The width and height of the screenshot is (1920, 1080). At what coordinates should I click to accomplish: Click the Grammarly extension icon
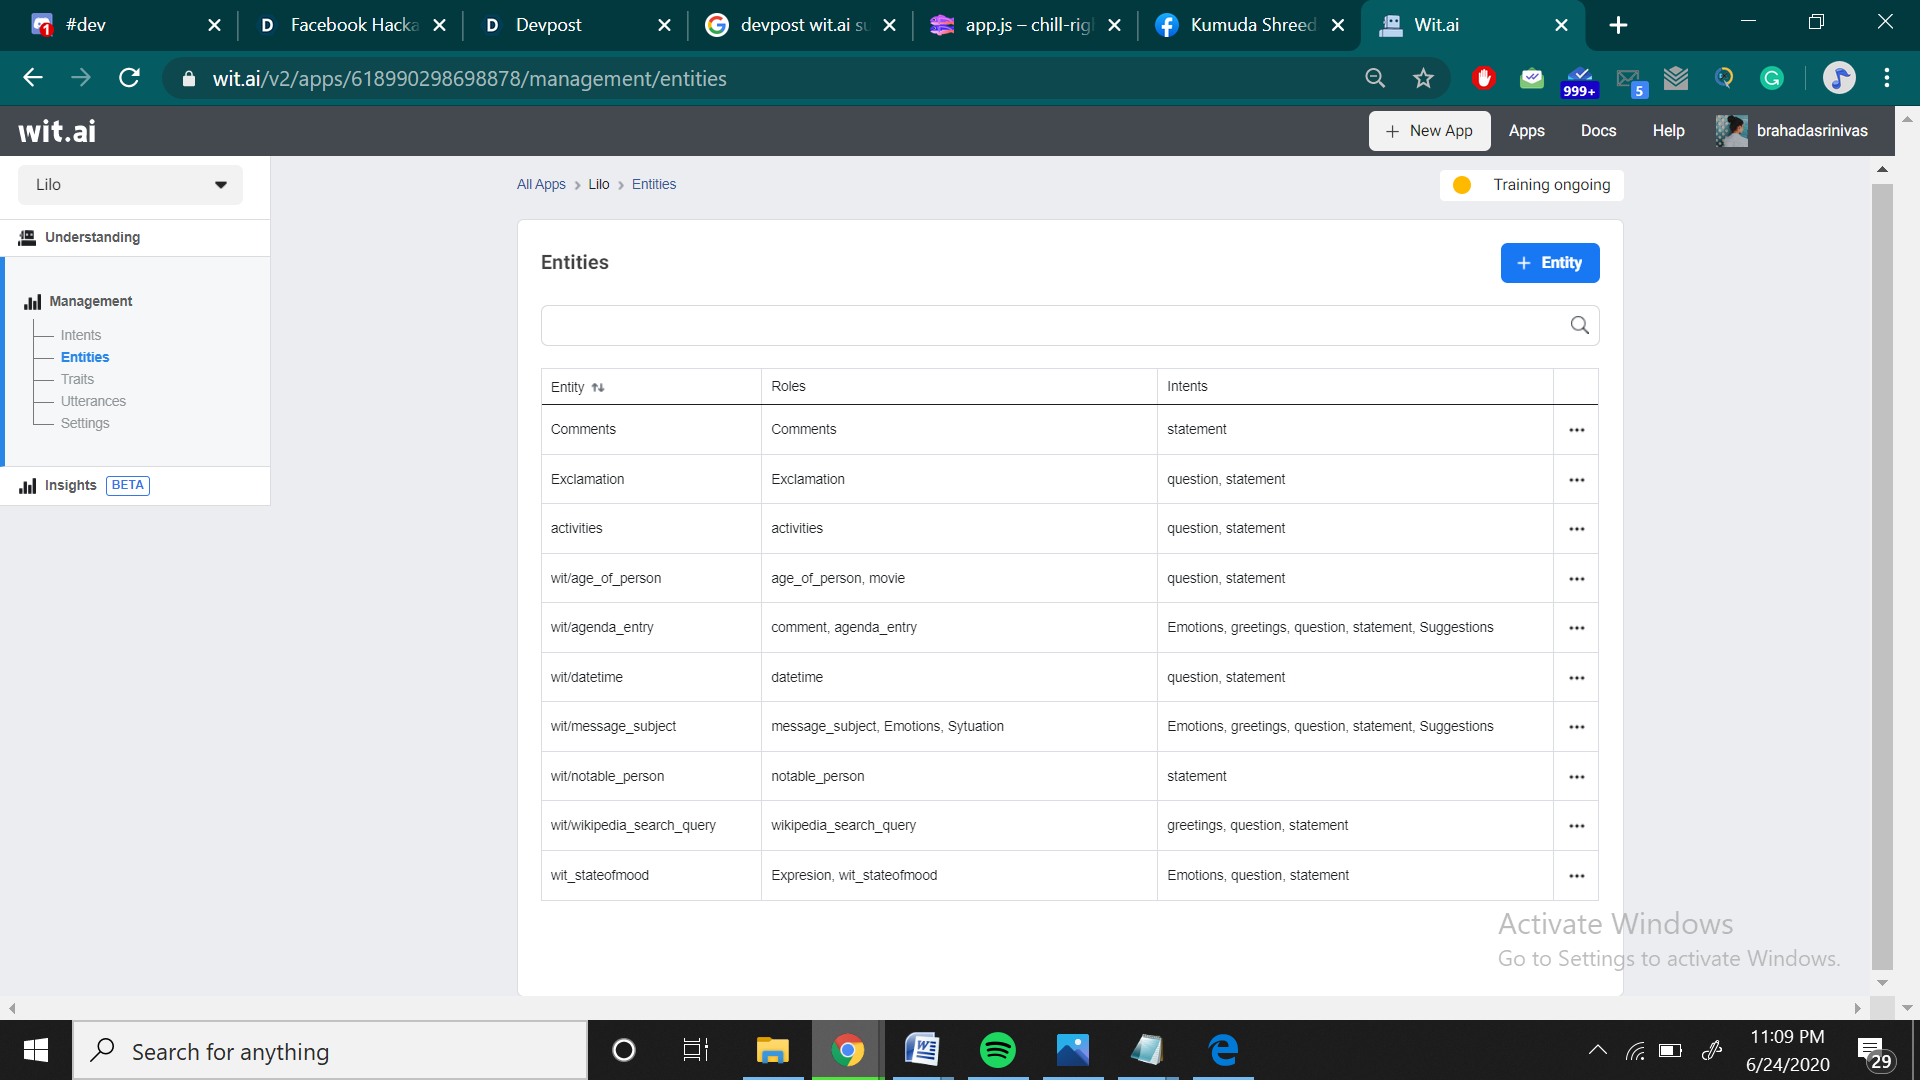[x=1771, y=78]
